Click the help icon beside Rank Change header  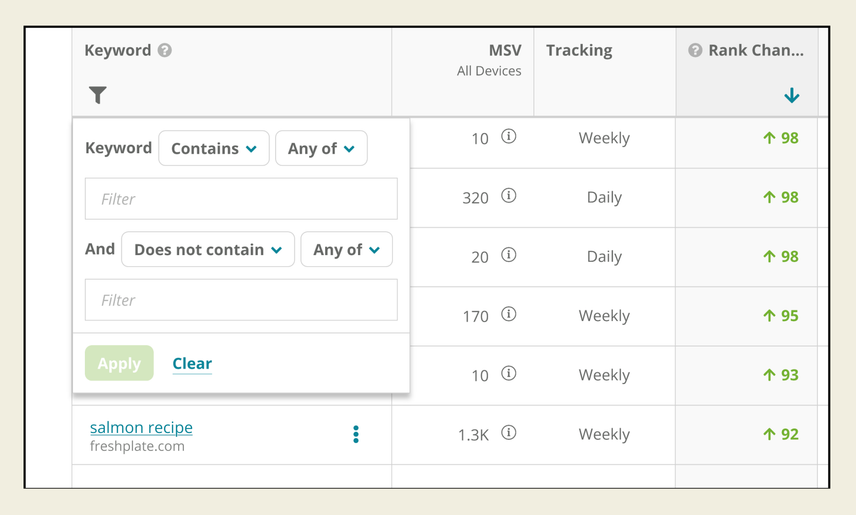pos(695,50)
